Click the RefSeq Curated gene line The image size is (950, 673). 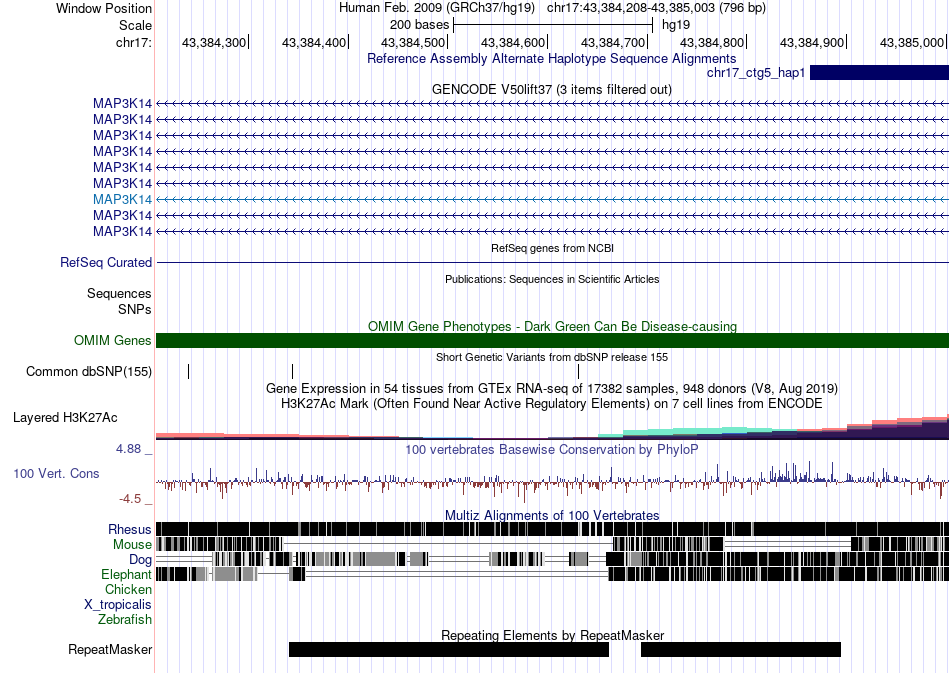[553, 262]
